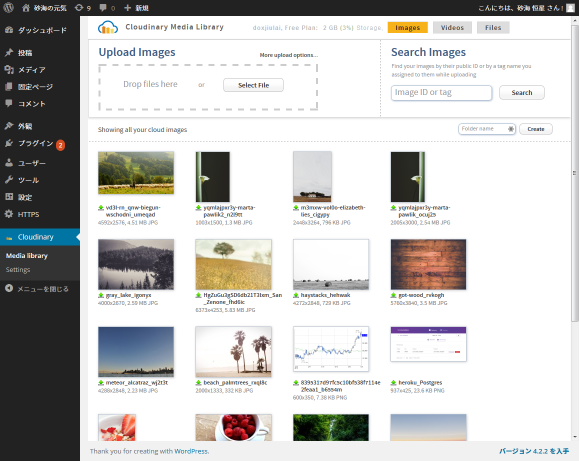Open the WordPress logo menu
Image resolution: width=579 pixels, height=461 pixels.
[x=8, y=8]
